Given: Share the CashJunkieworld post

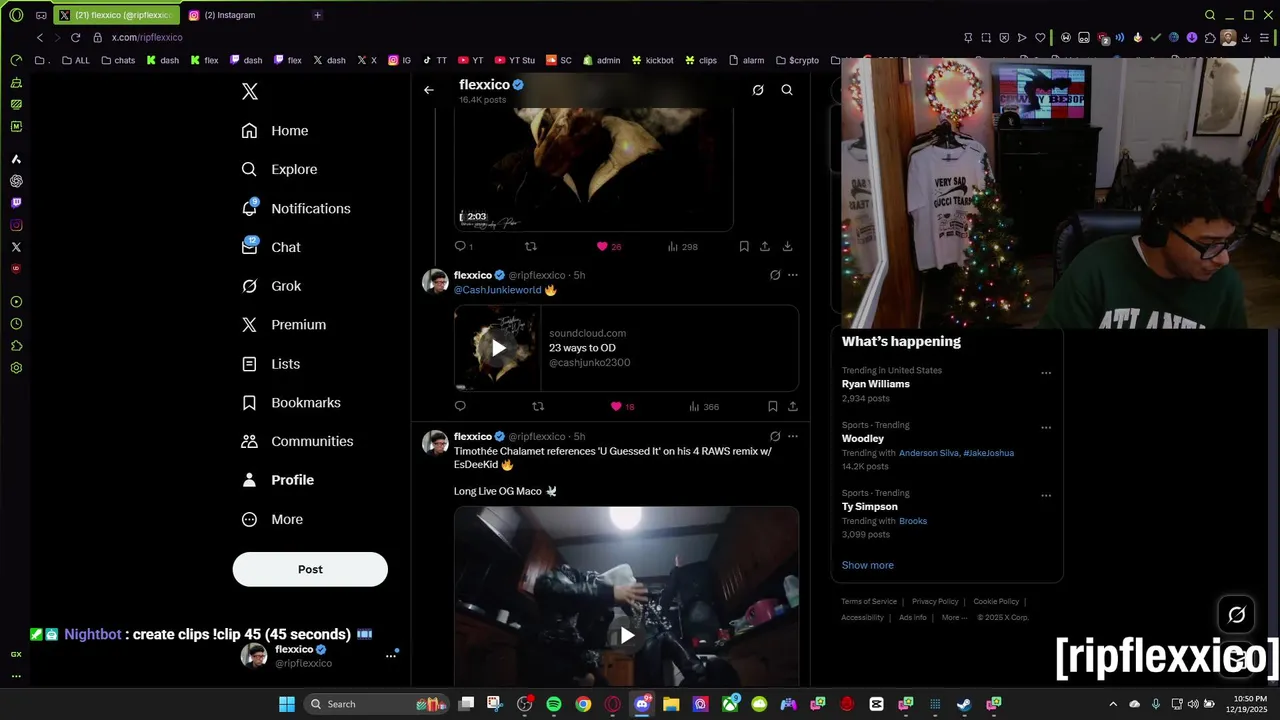Looking at the screenshot, I should [793, 406].
